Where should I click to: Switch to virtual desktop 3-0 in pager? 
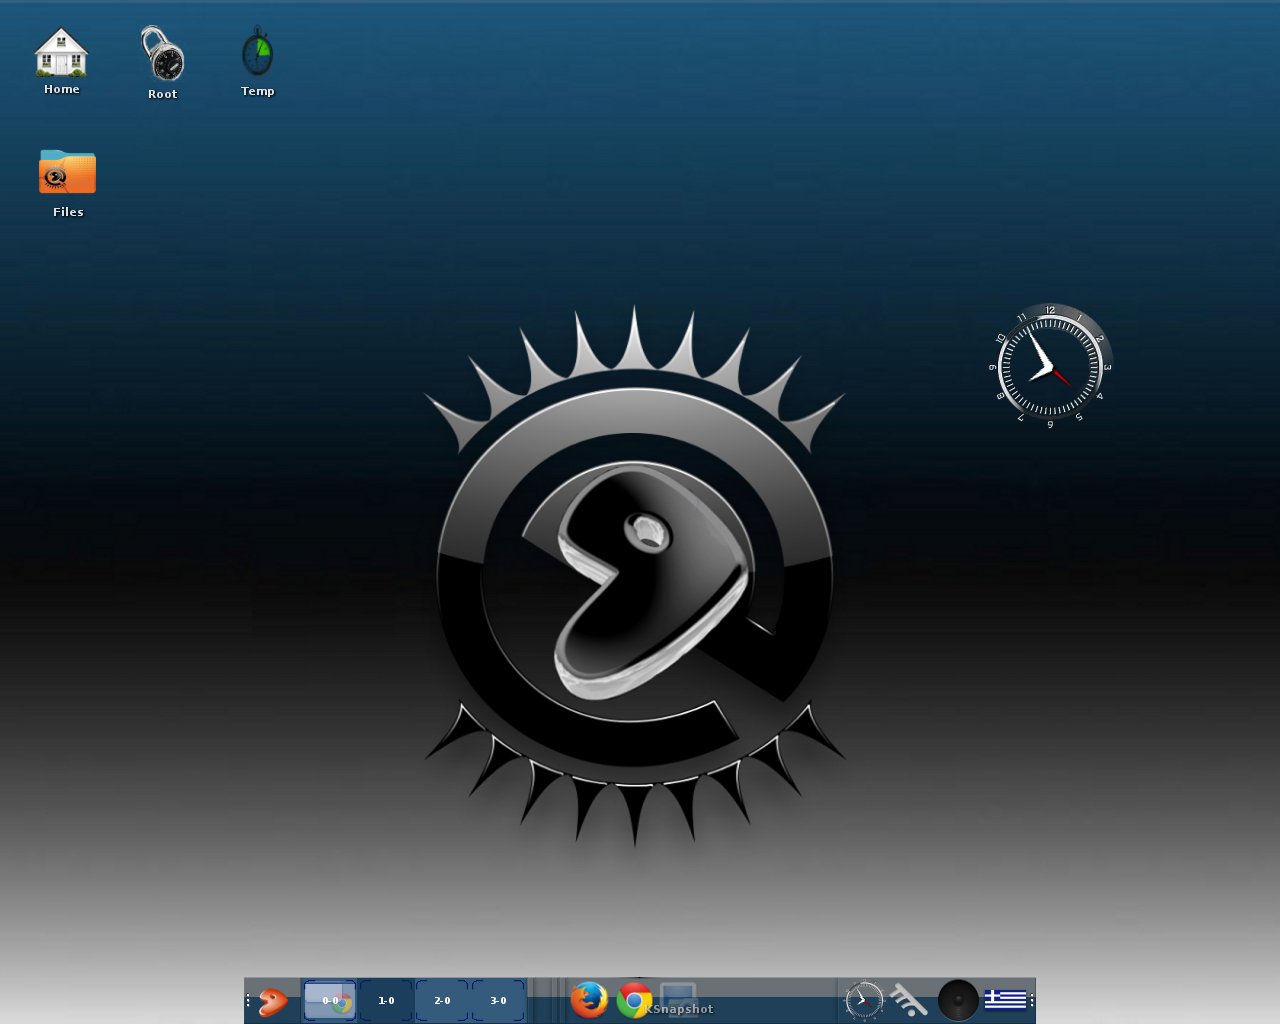(498, 1000)
